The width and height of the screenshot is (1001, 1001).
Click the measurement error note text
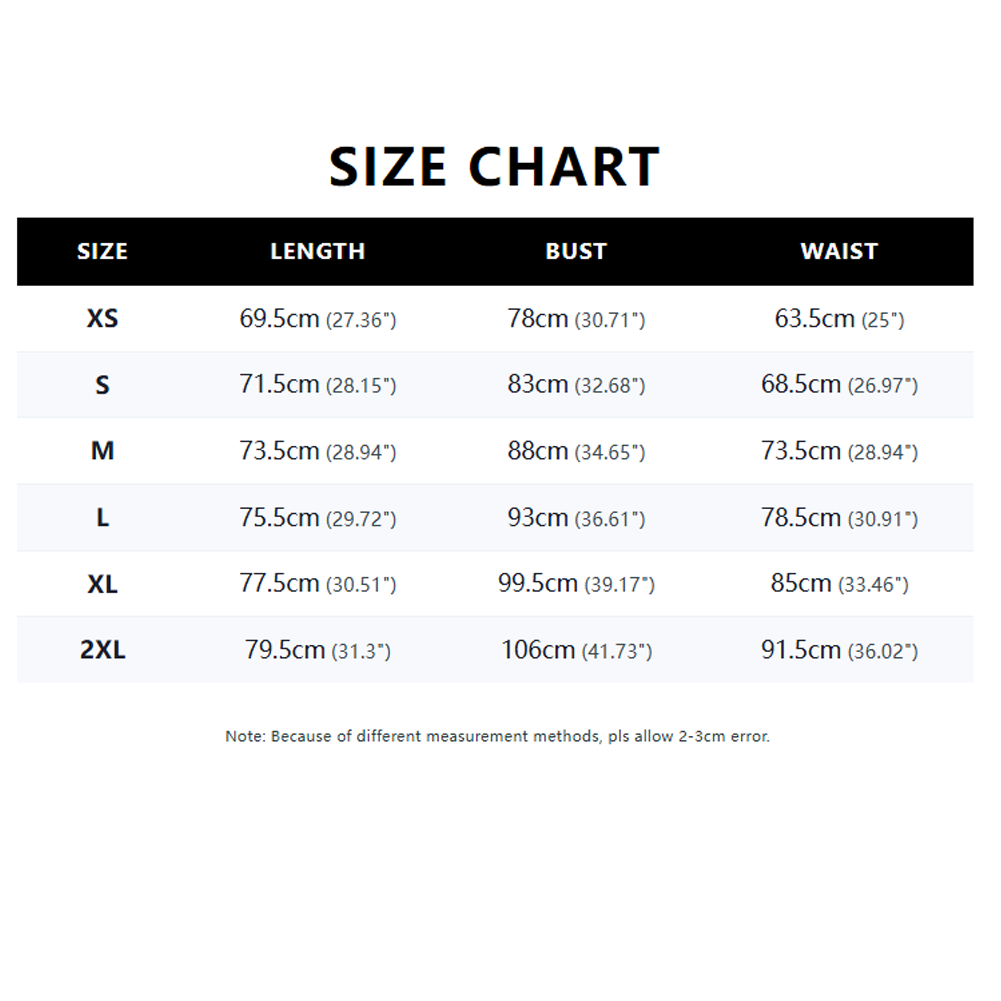pyautogui.click(x=498, y=737)
